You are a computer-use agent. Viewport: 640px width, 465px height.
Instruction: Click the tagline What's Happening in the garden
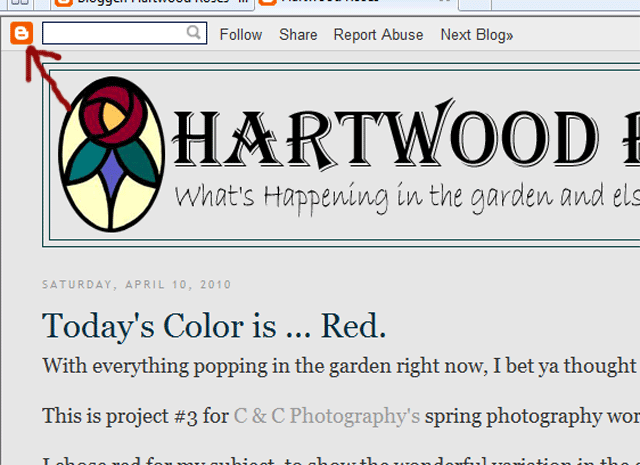coord(407,197)
